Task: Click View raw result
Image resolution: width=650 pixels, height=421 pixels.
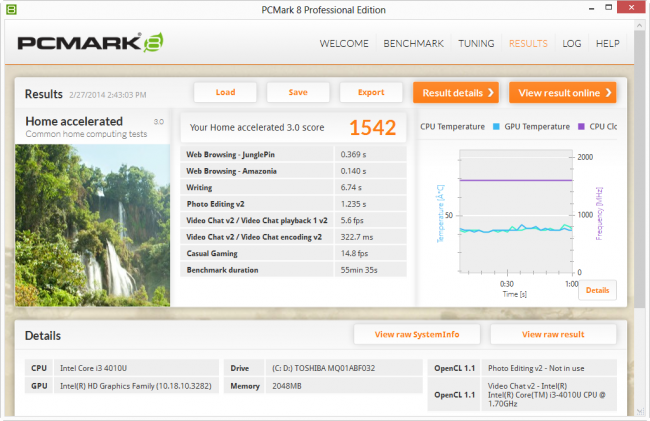Action: pyautogui.click(x=553, y=334)
